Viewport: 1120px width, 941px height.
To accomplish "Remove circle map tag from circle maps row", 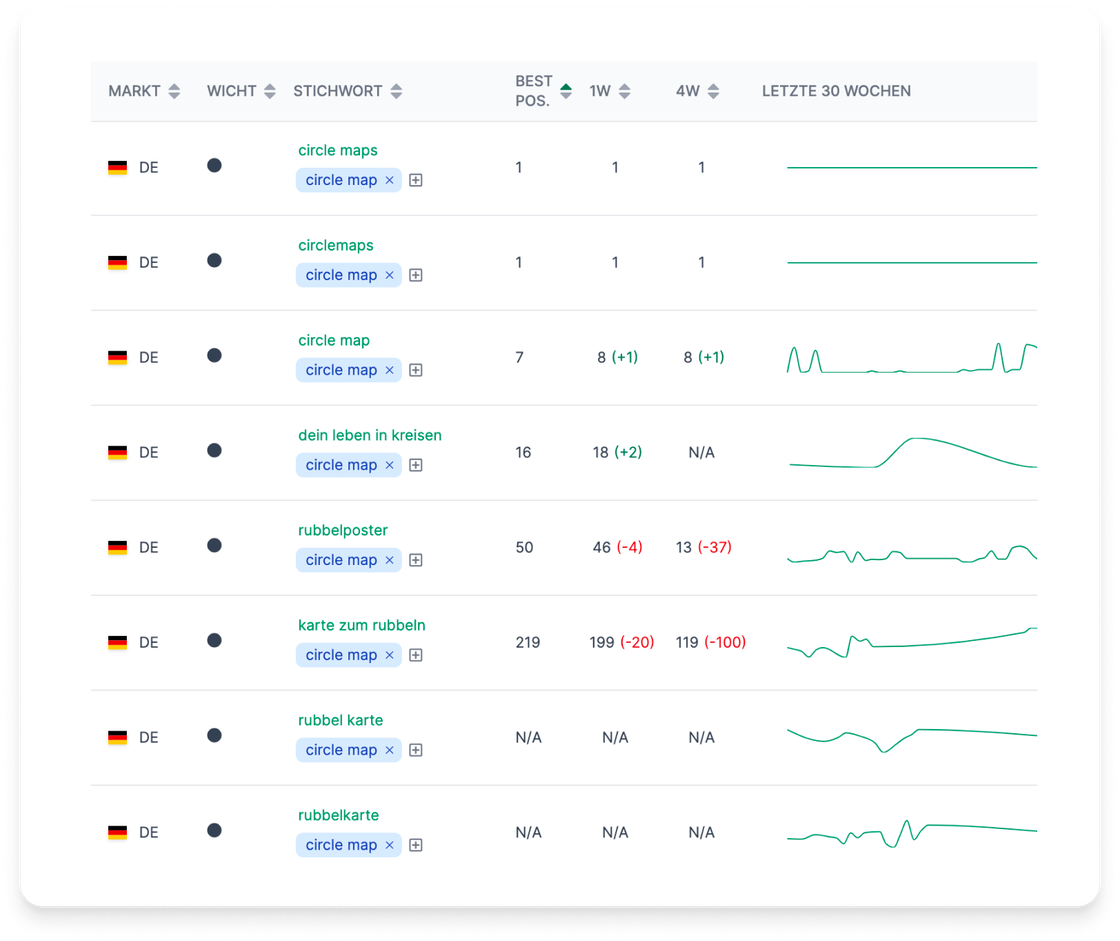I will (x=389, y=180).
